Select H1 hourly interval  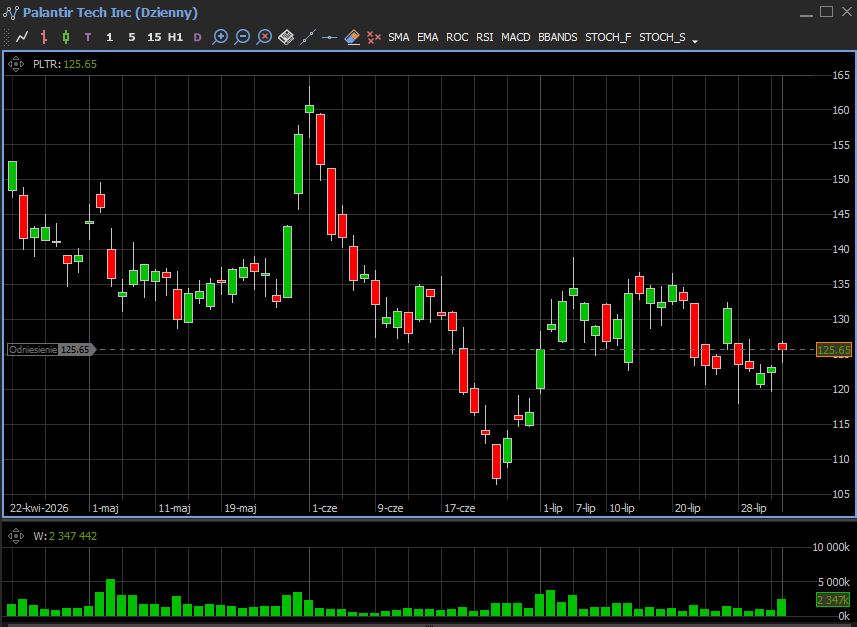[x=175, y=37]
